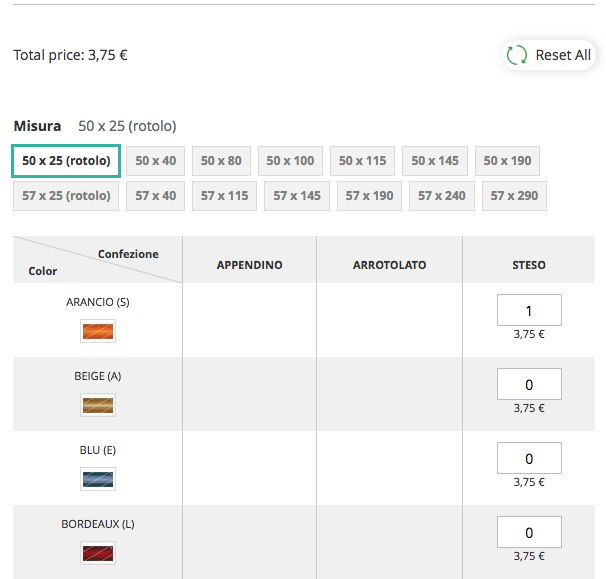The image size is (606, 579).
Task: Pick the 50 x 145 size
Action: [435, 161]
